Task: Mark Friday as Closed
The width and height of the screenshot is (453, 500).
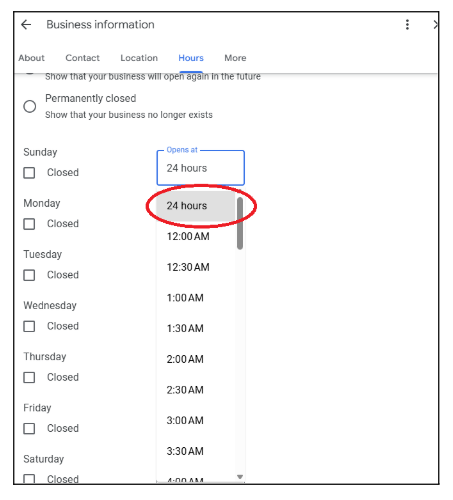Action: coord(29,428)
